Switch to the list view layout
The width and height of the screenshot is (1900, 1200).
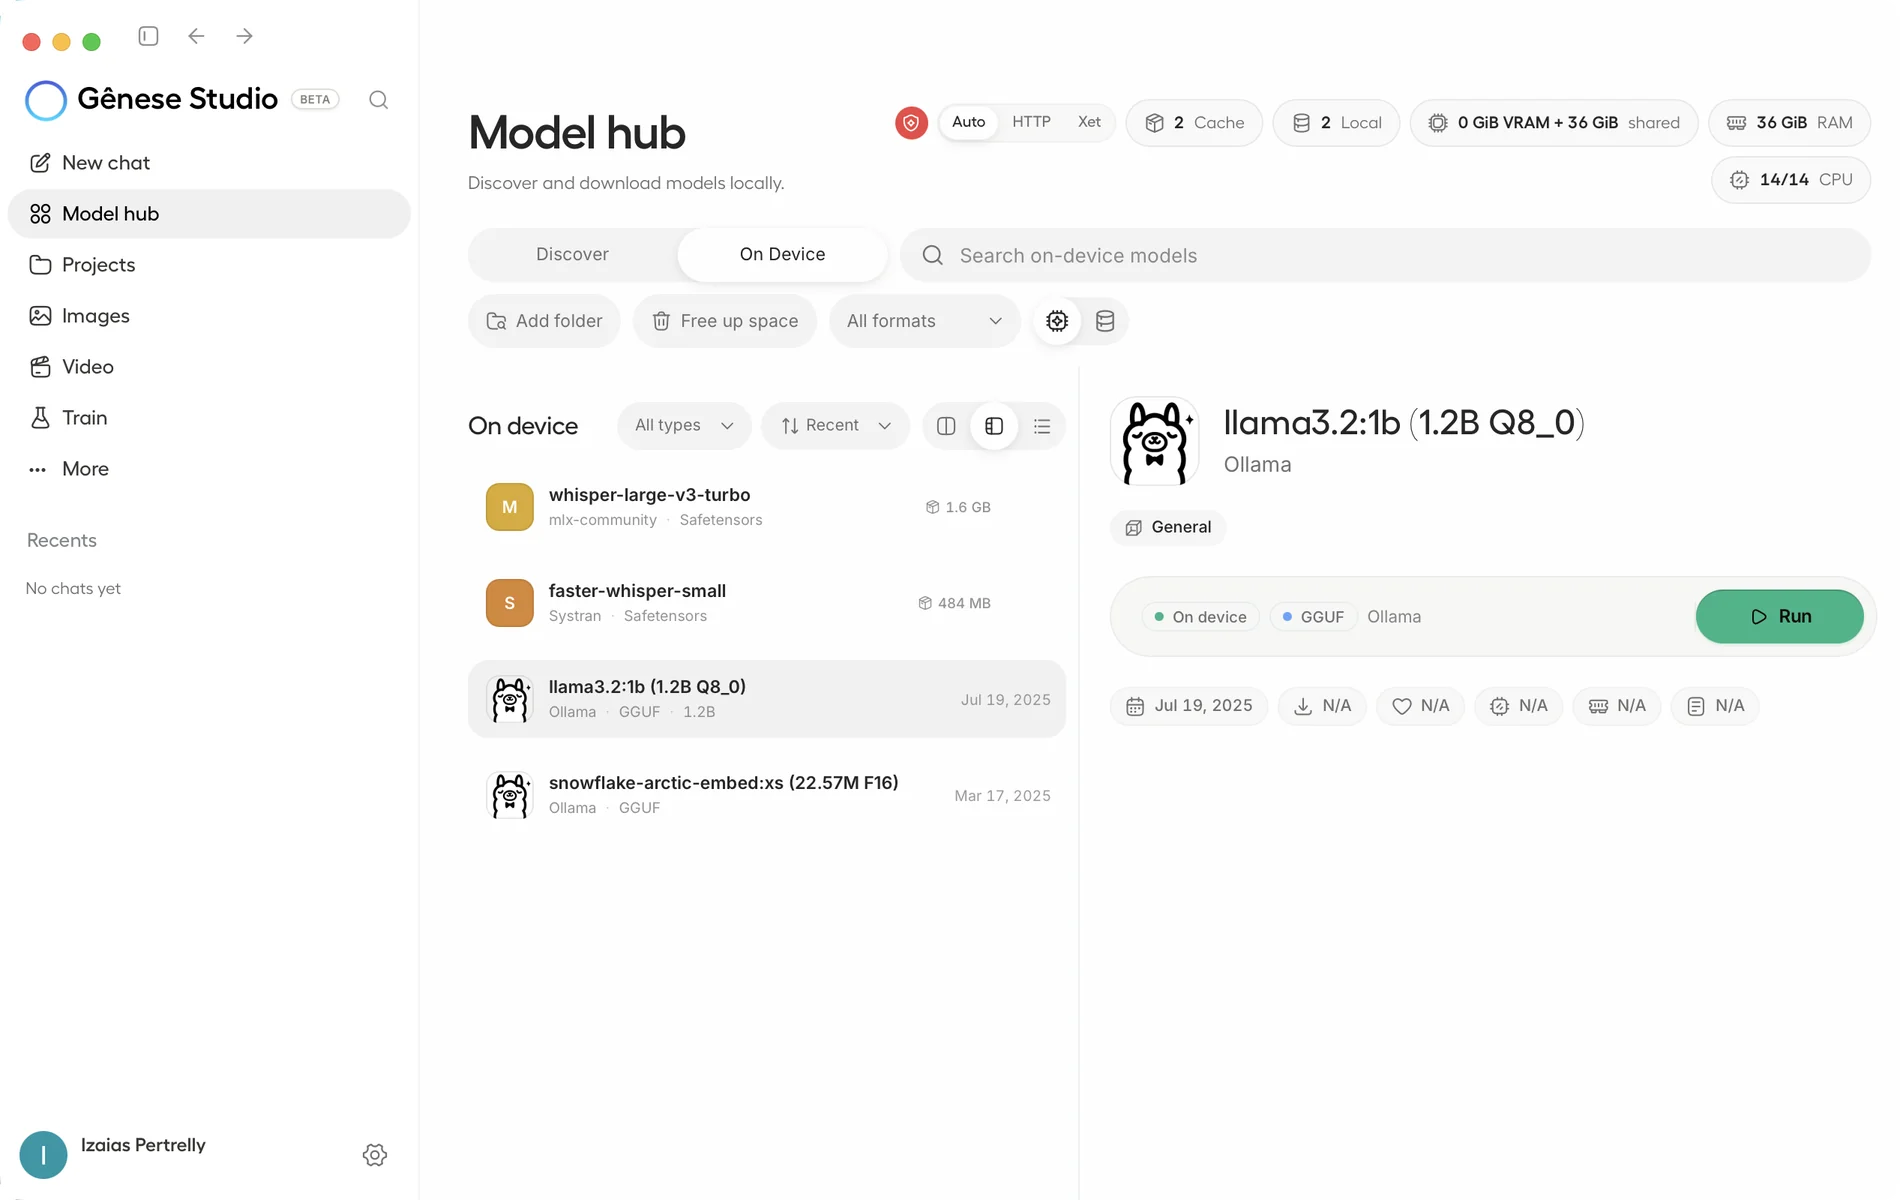click(1042, 426)
